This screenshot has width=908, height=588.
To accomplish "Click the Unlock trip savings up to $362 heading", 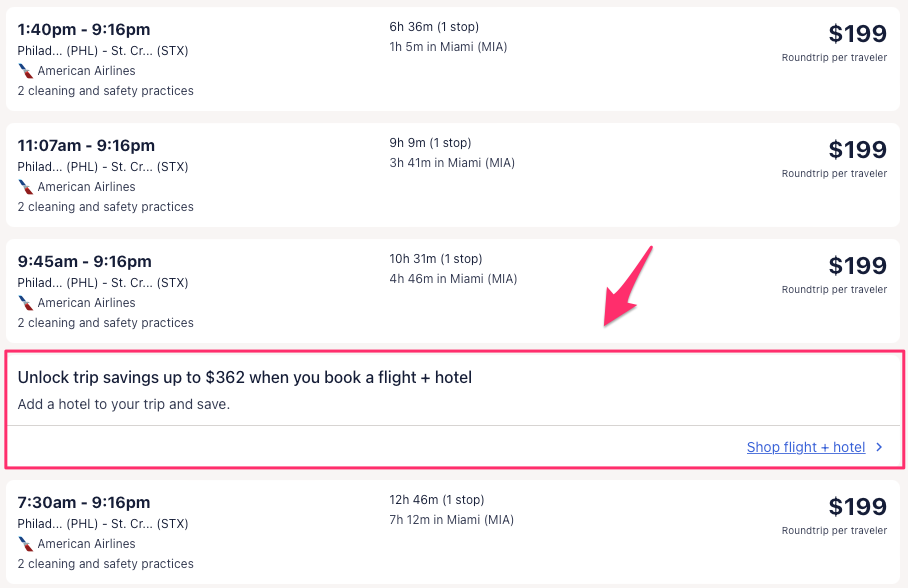I will (244, 377).
